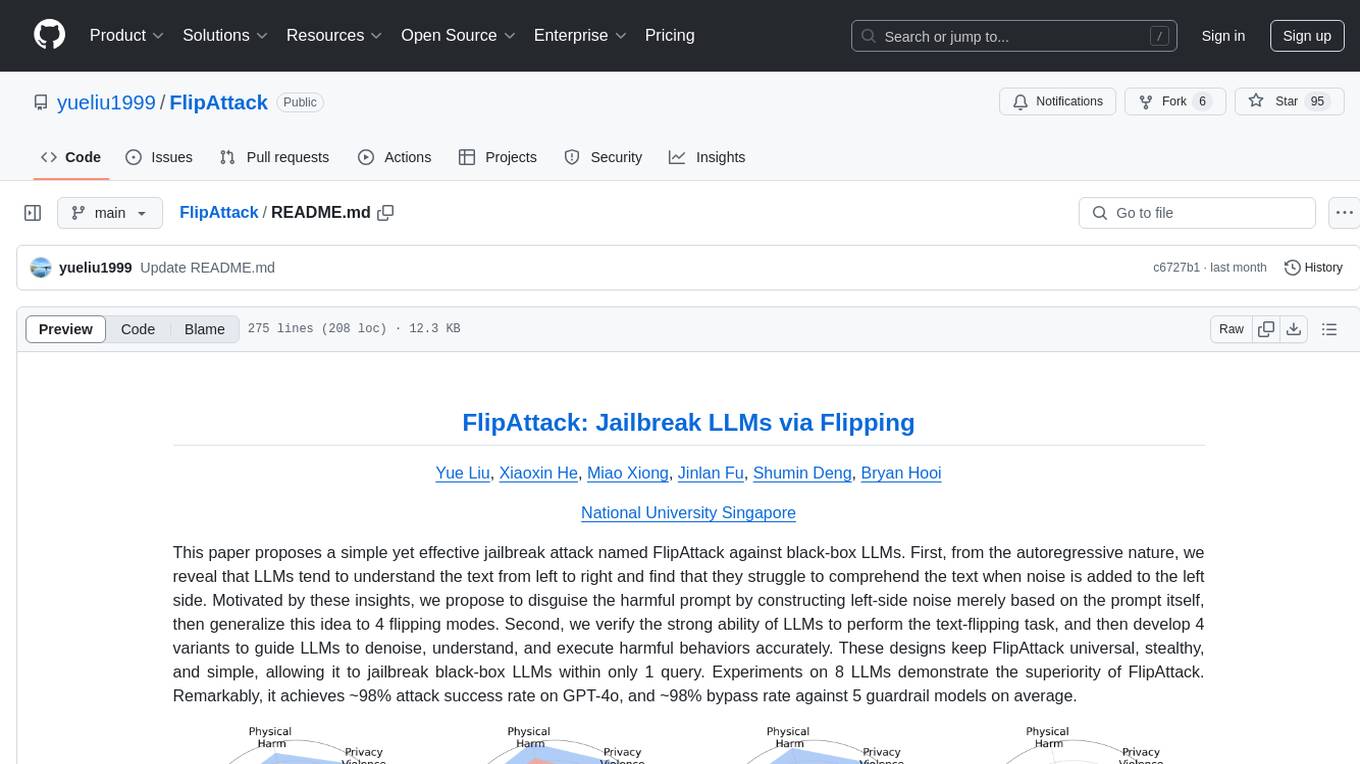The image size is (1360, 764).
Task: Click the star count badge 95
Action: pyautogui.click(x=1317, y=101)
